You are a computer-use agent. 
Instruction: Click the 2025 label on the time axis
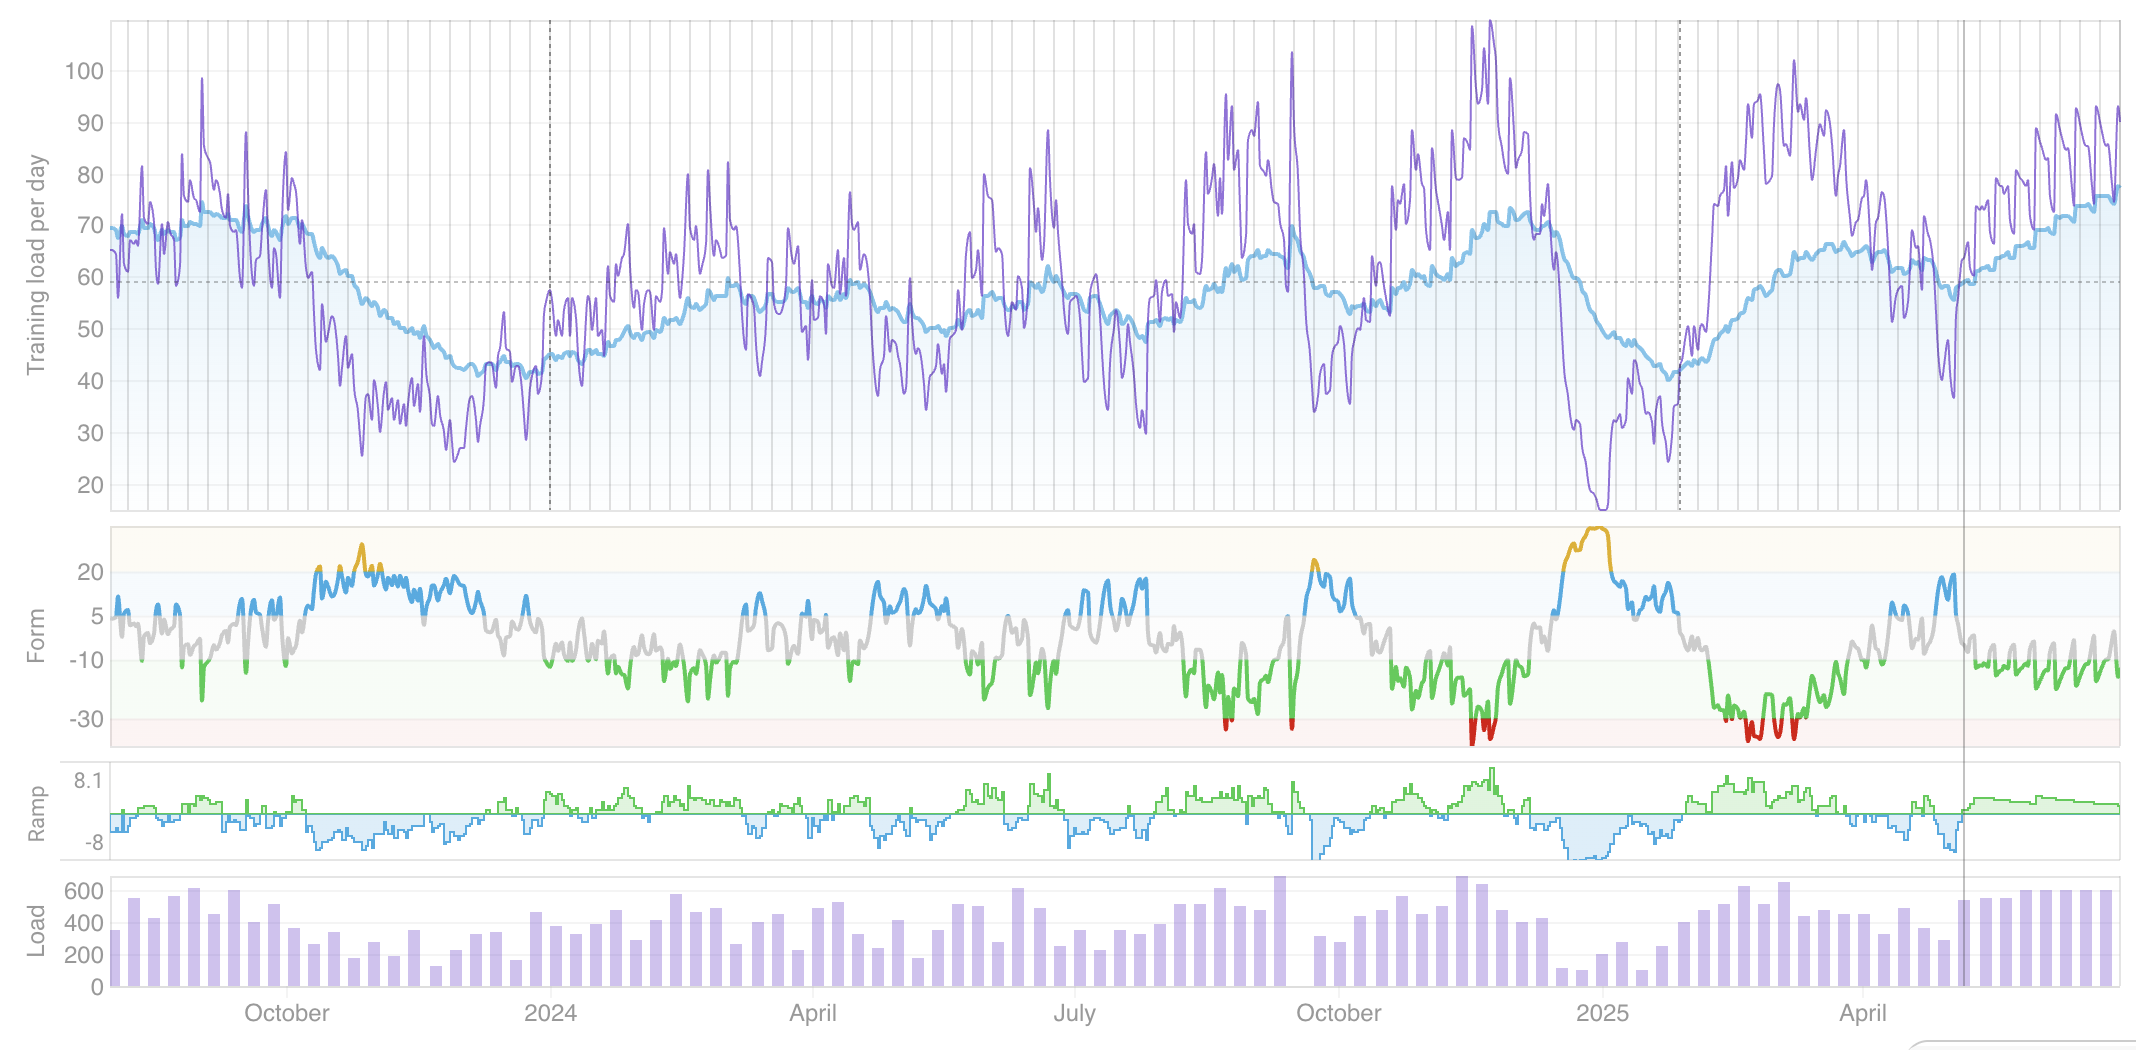click(x=1602, y=1013)
